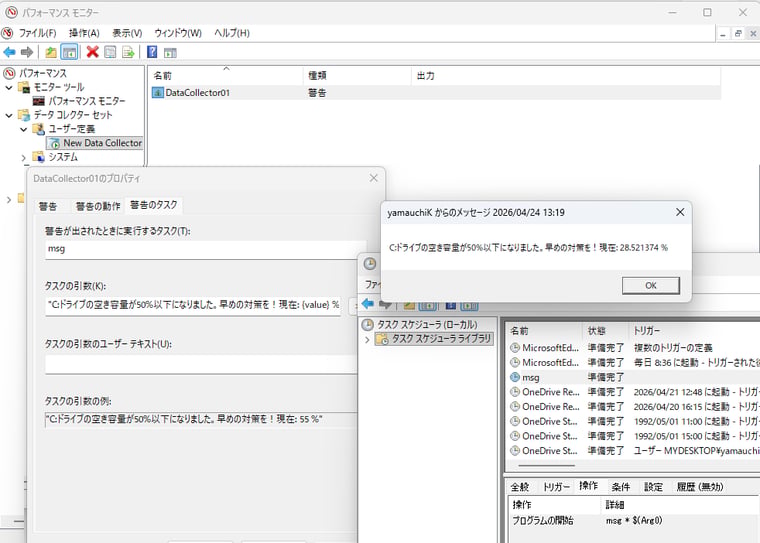The image size is (760, 543).
Task: Open the ヘルプ(H) menu
Action: [232, 33]
